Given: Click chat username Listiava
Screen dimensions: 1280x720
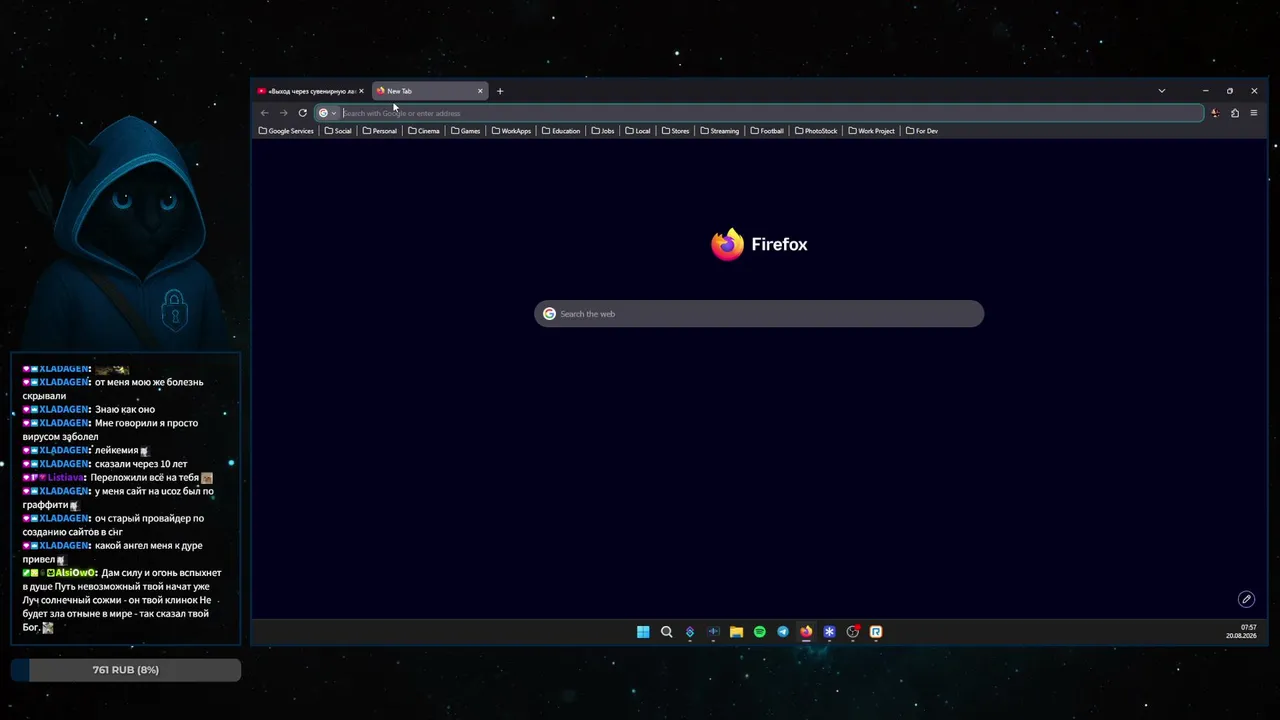Looking at the screenshot, I should pyautogui.click(x=66, y=478).
